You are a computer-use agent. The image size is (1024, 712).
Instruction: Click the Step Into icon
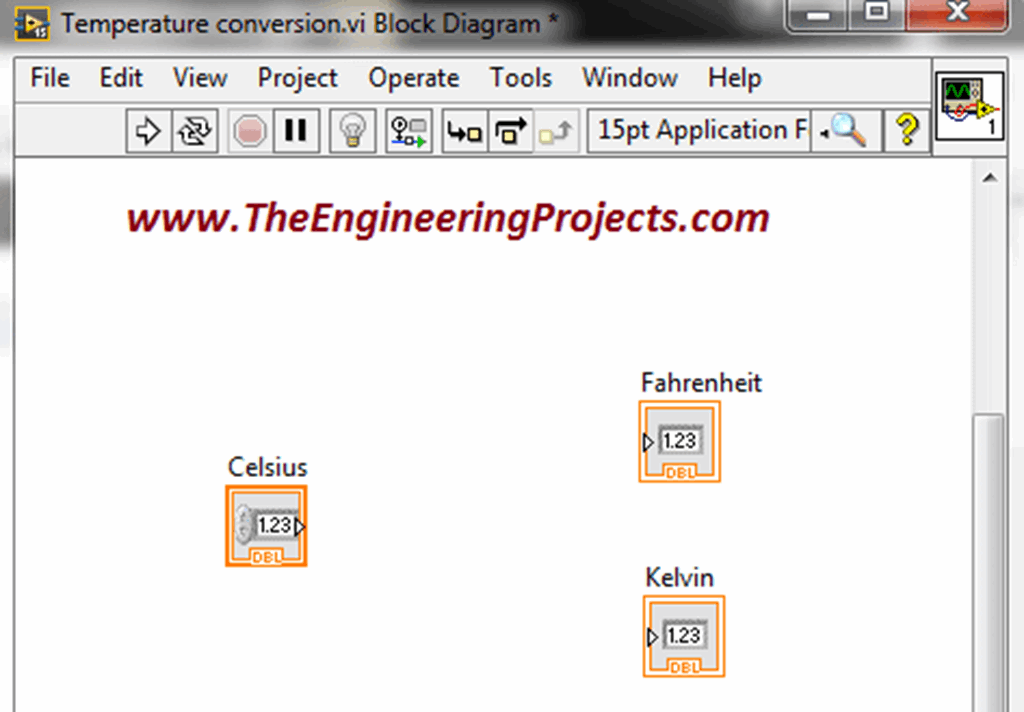463,130
